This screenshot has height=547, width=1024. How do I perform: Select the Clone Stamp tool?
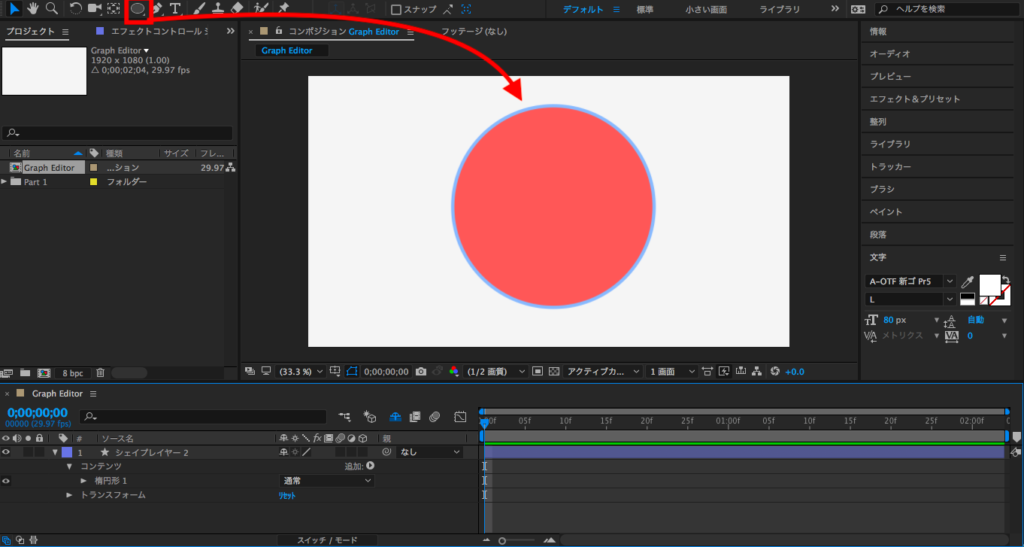217,9
